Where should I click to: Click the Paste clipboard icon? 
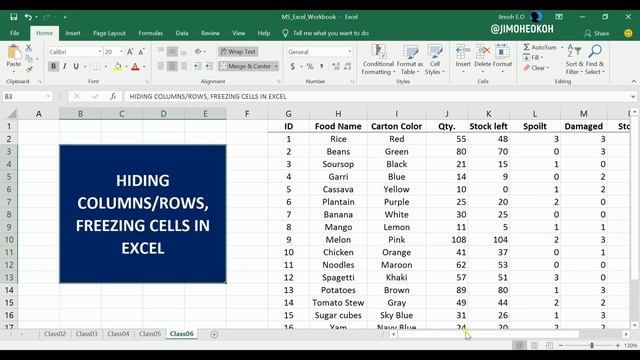tap(14, 52)
